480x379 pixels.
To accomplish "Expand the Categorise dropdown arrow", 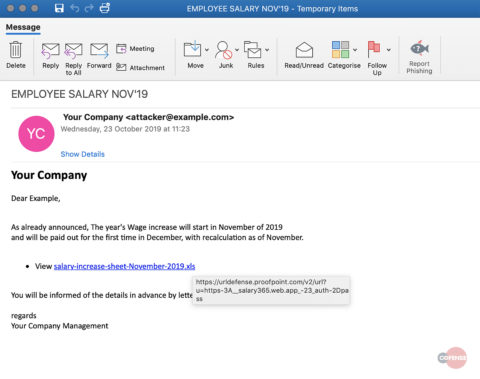I will 355,50.
